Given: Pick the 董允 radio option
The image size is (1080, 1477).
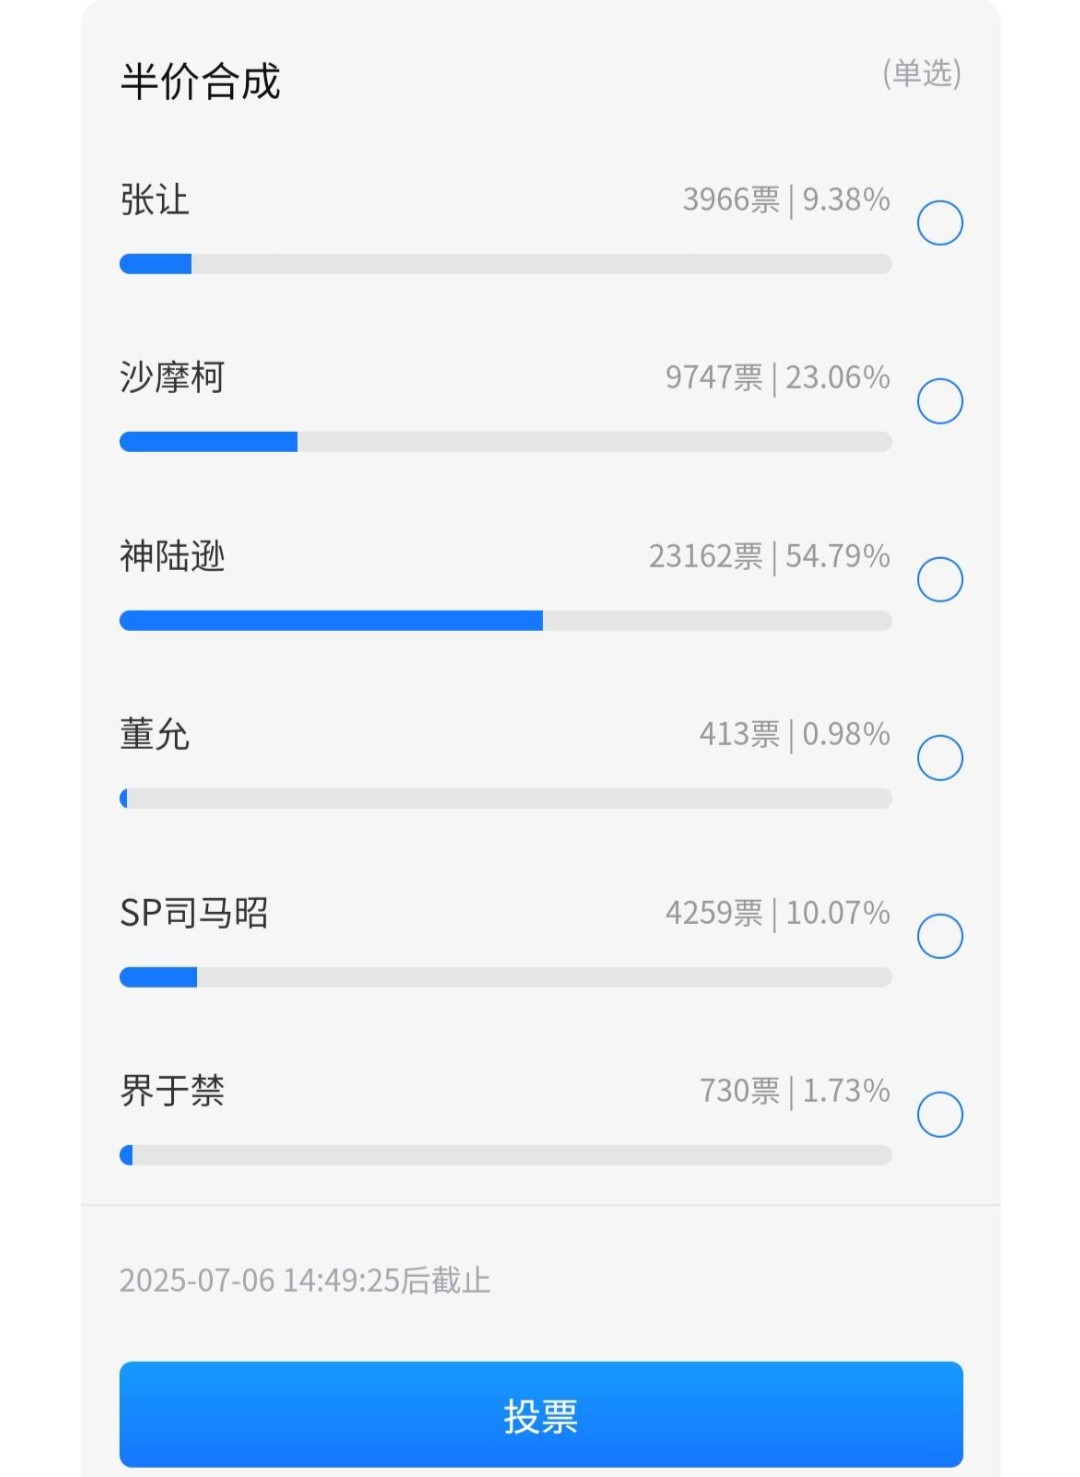Looking at the screenshot, I should click(940, 758).
